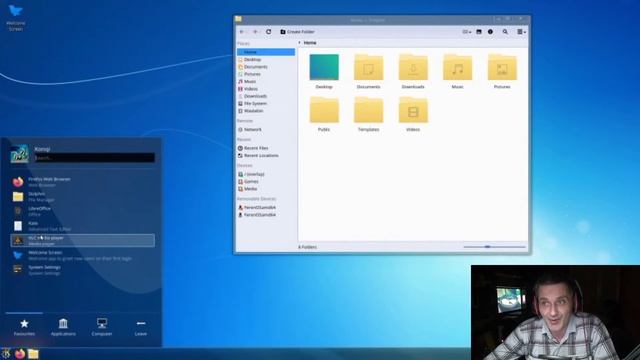This screenshot has width=640, height=360.
Task: Reload the current folder view
Action: point(269,32)
